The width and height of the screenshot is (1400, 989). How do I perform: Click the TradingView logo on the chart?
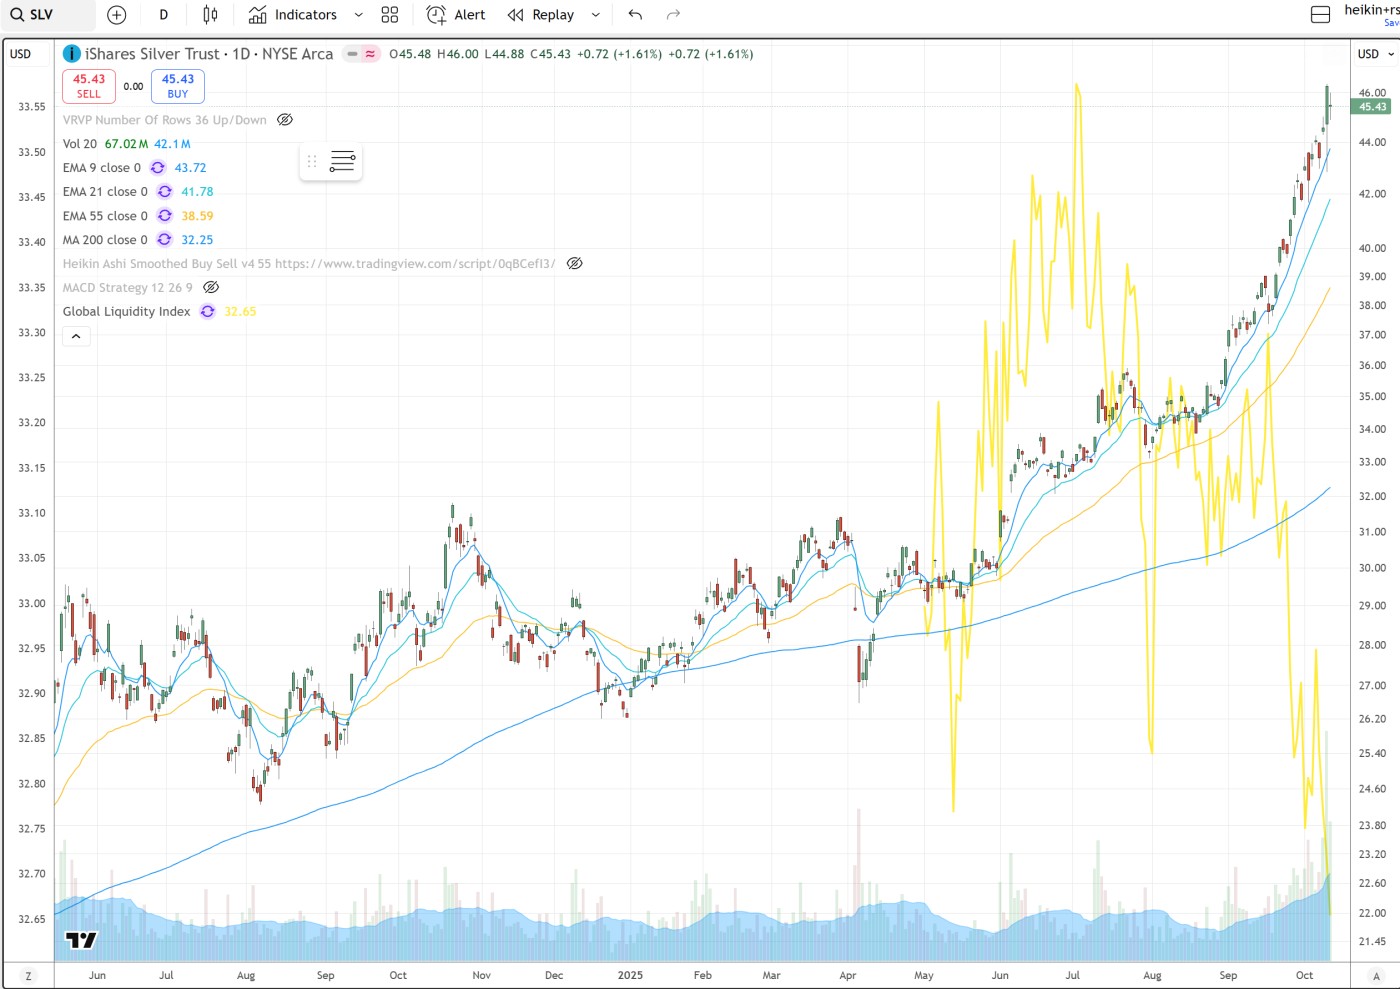pos(81,939)
